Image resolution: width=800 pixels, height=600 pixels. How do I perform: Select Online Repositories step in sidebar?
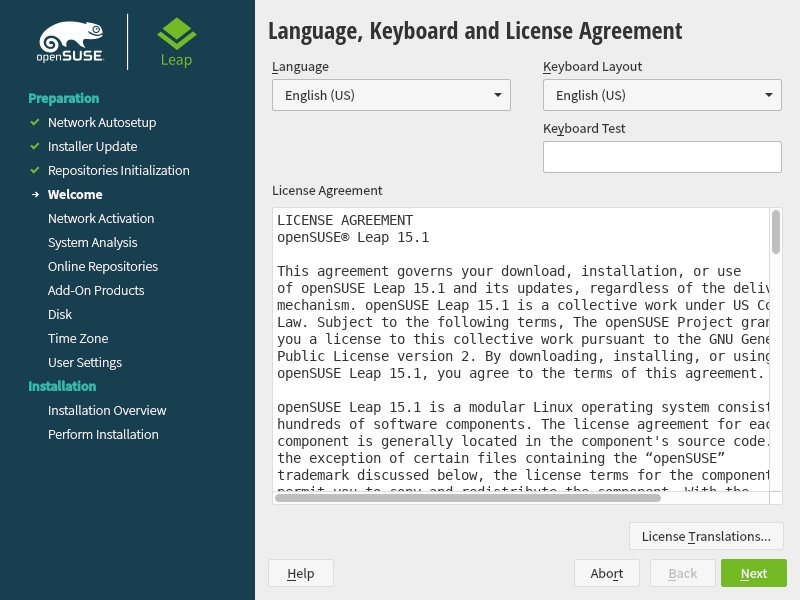(103, 266)
